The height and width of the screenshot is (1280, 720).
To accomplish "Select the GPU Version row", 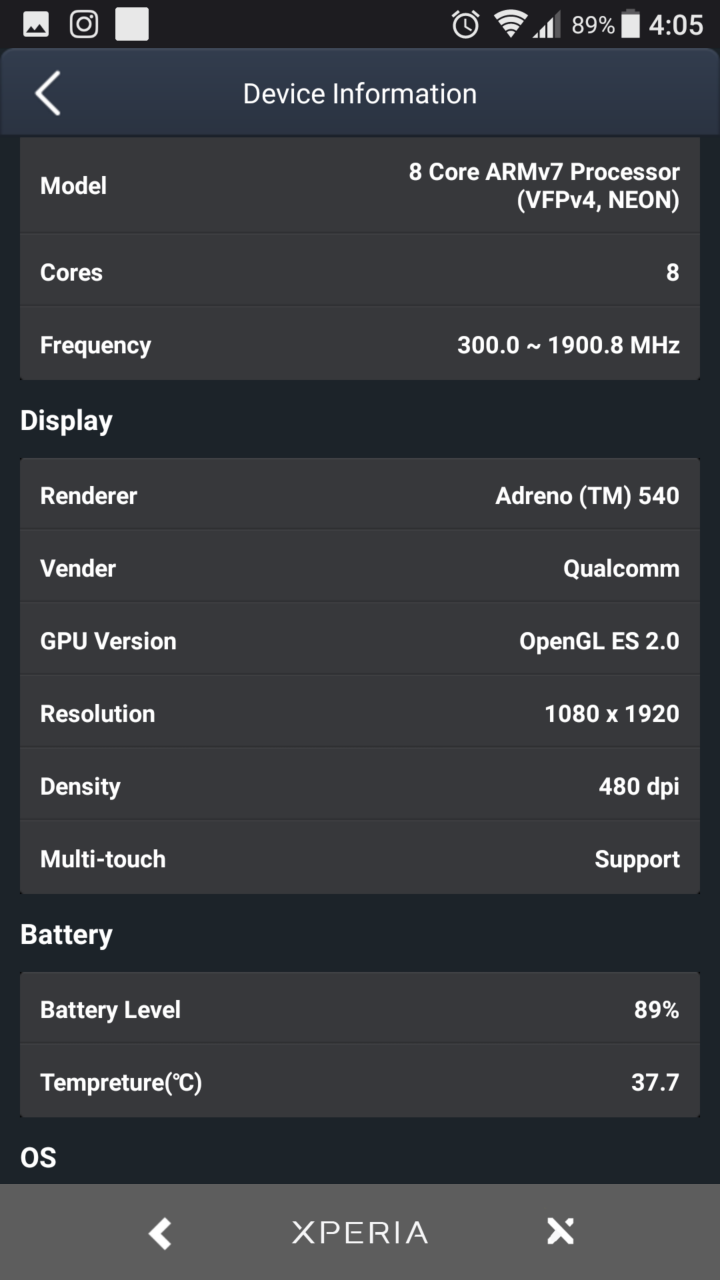I will tap(360, 640).
